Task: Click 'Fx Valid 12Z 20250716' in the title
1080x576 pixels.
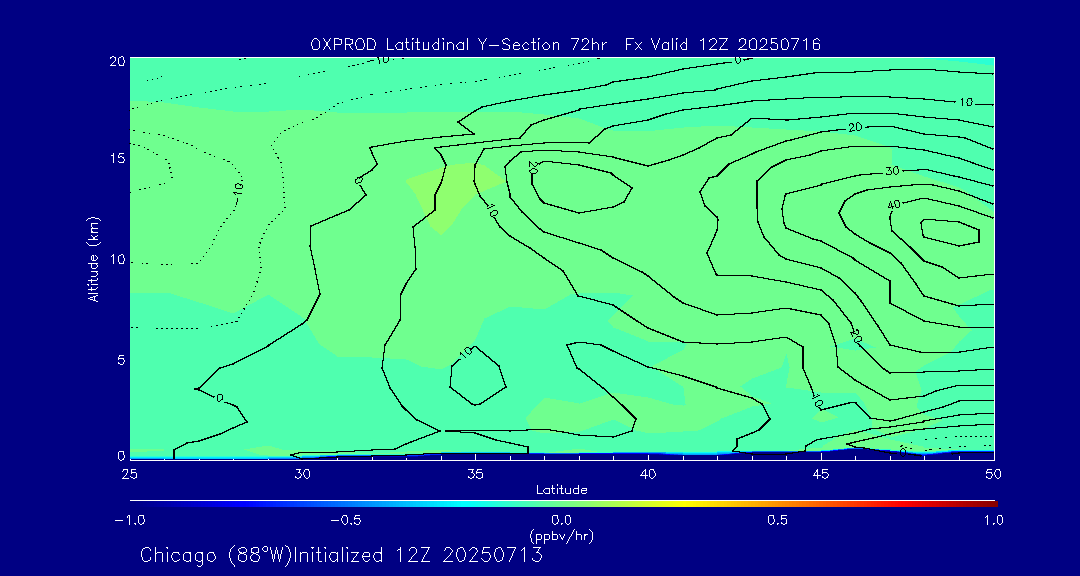Action: (x=723, y=45)
